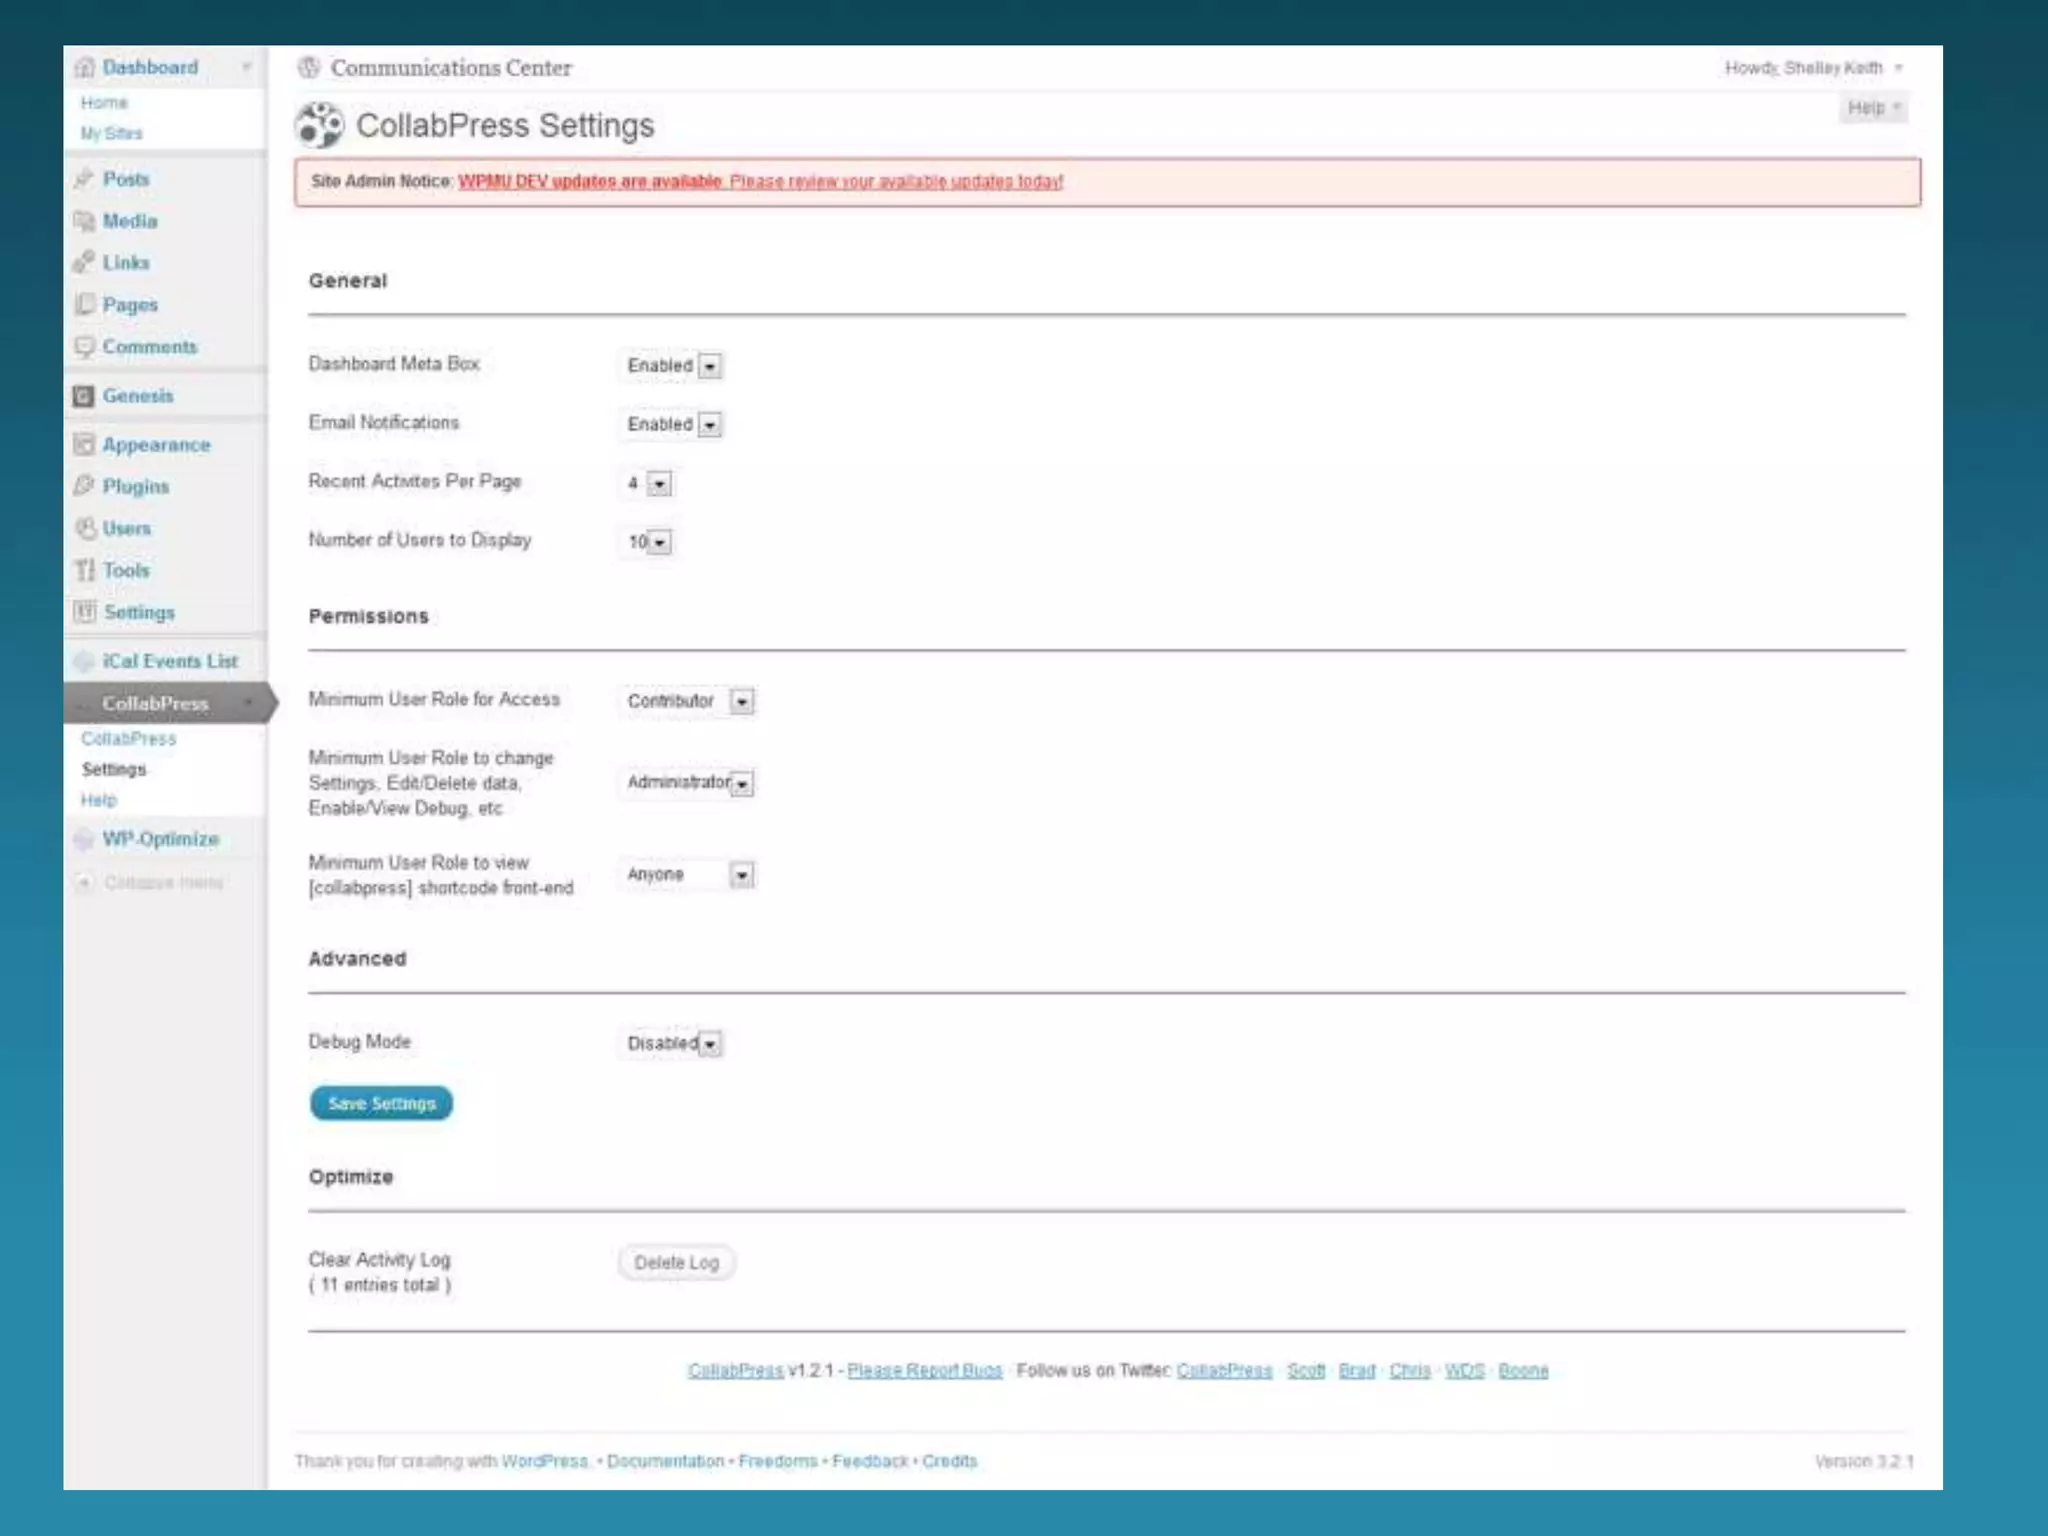Screen dimensions: 2048x1536
Task: Click the Comments bubble icon
Action: (x=84, y=347)
